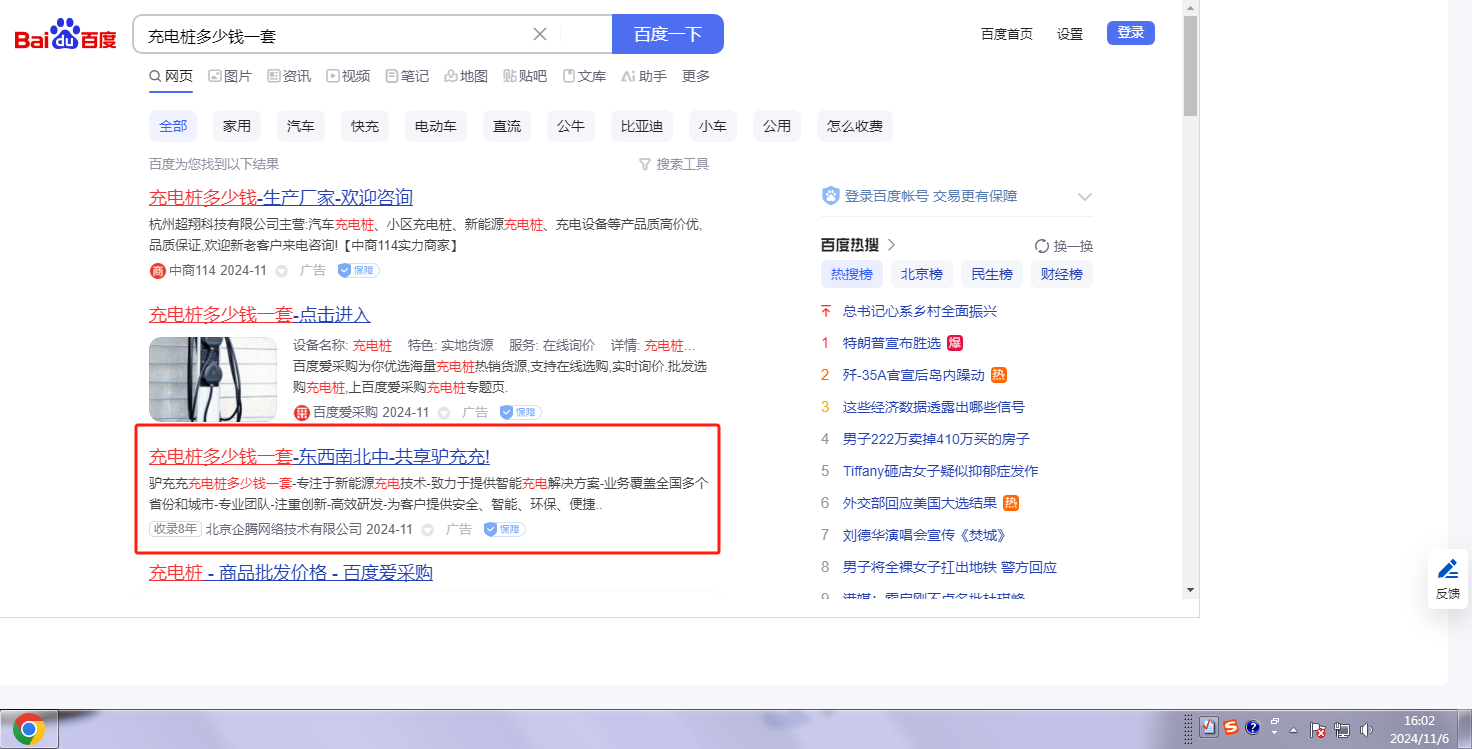This screenshot has height=749, width=1472.
Task: Switch to the 北京榜 hot list tab
Action: [921, 274]
